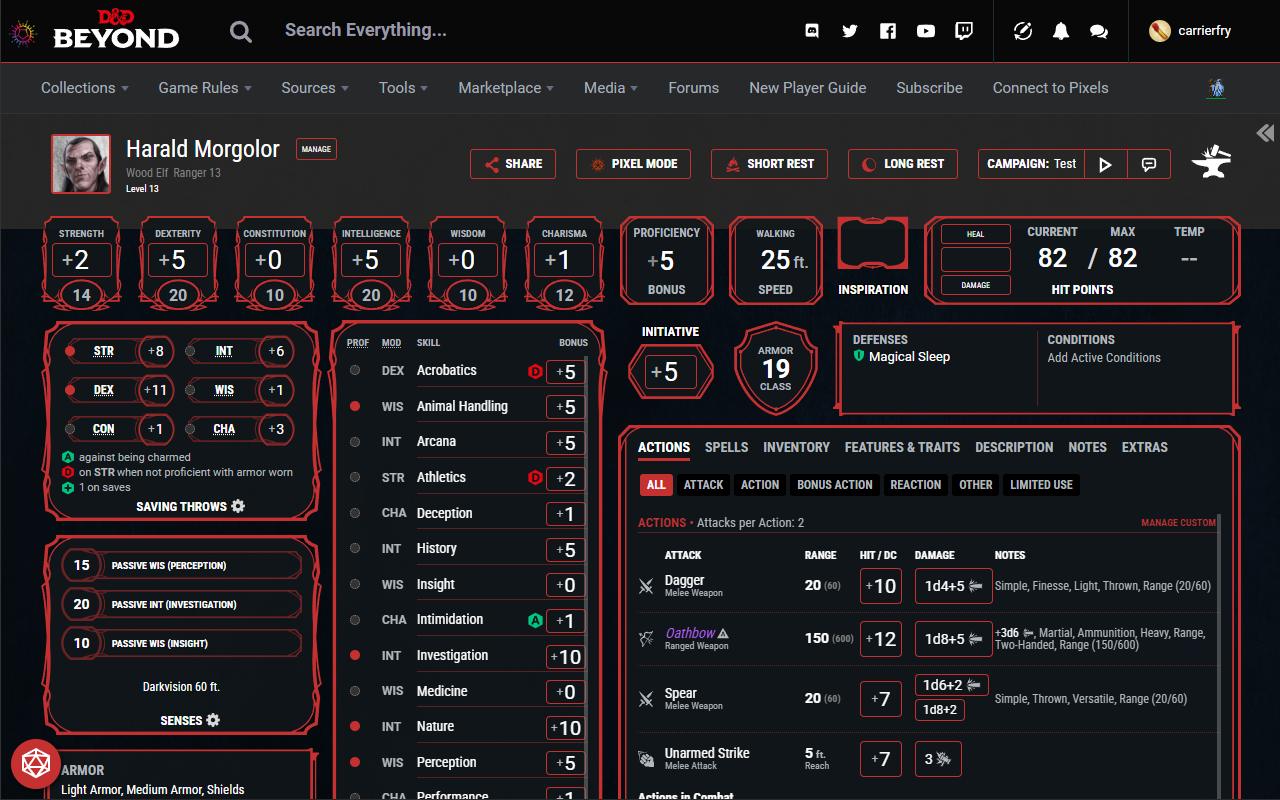Click the Twitch icon in header
The width and height of the screenshot is (1280, 800).
[x=964, y=31]
